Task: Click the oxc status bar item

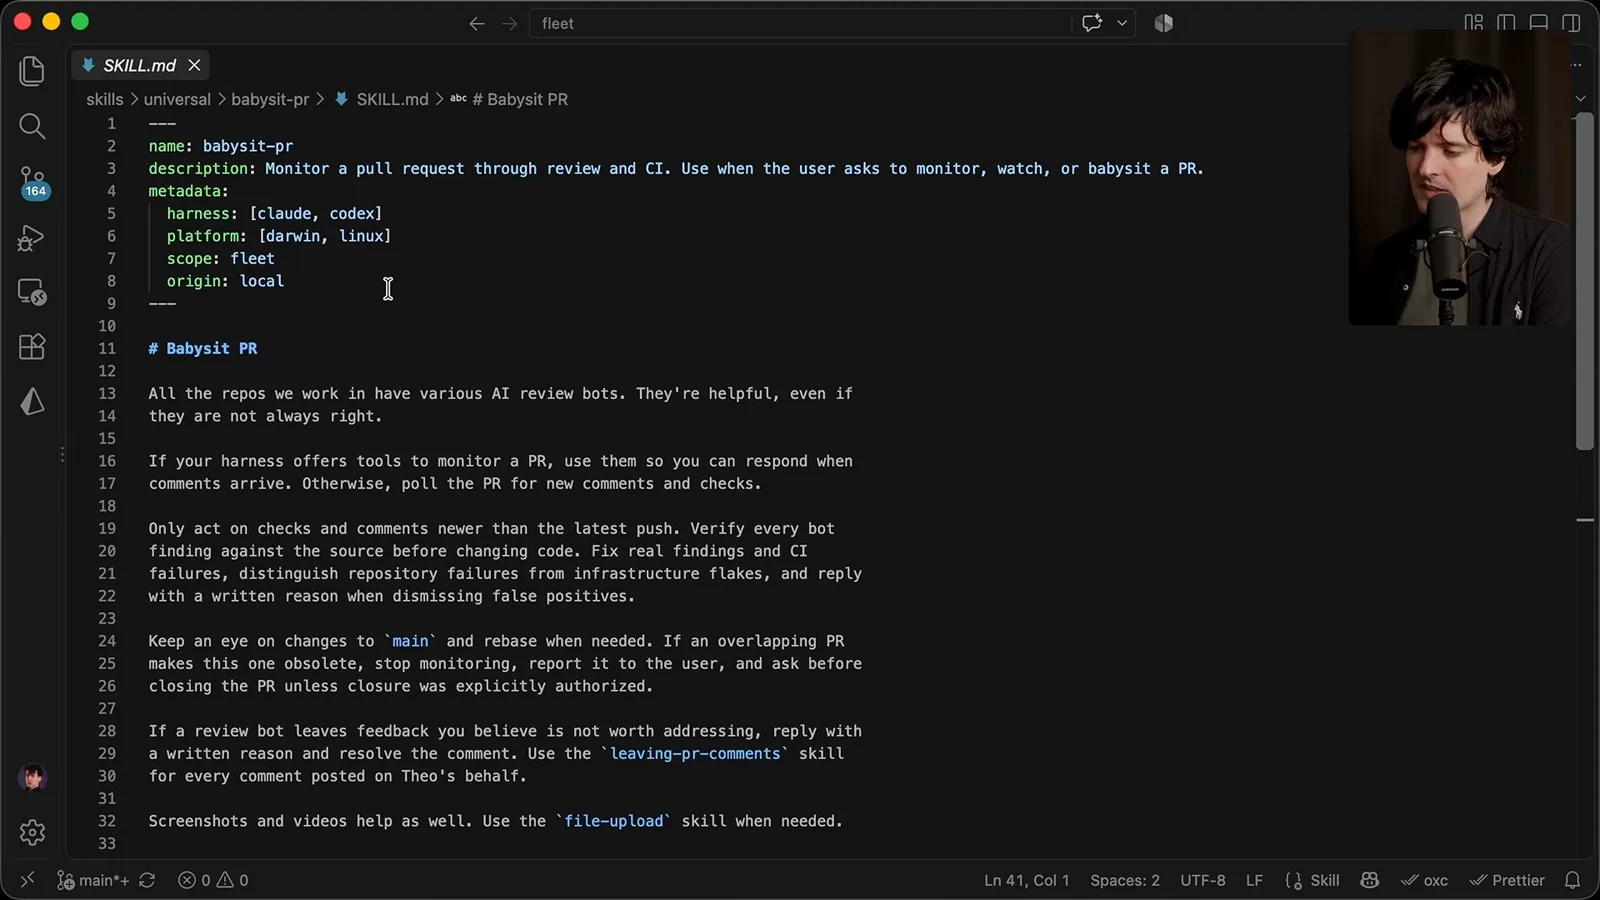Action: point(1424,880)
